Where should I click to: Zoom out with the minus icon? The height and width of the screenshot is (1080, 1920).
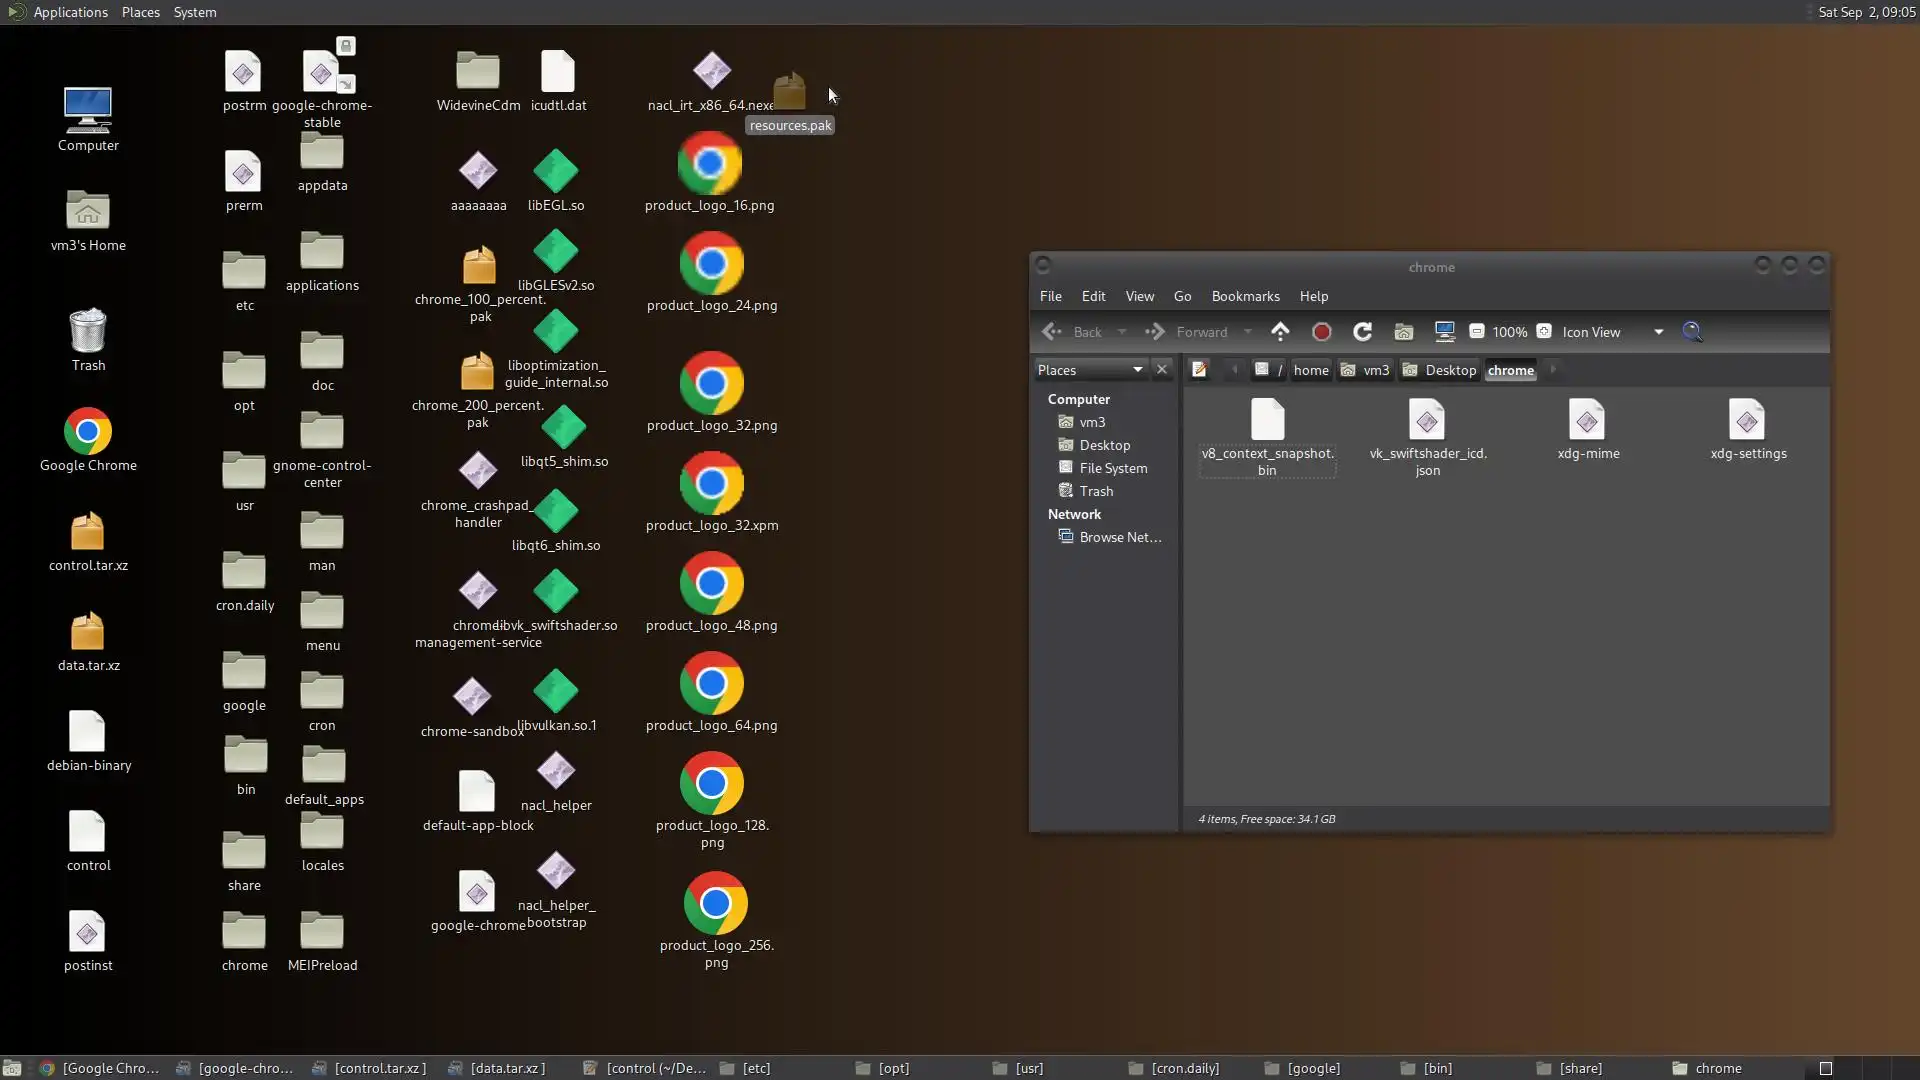(1476, 332)
